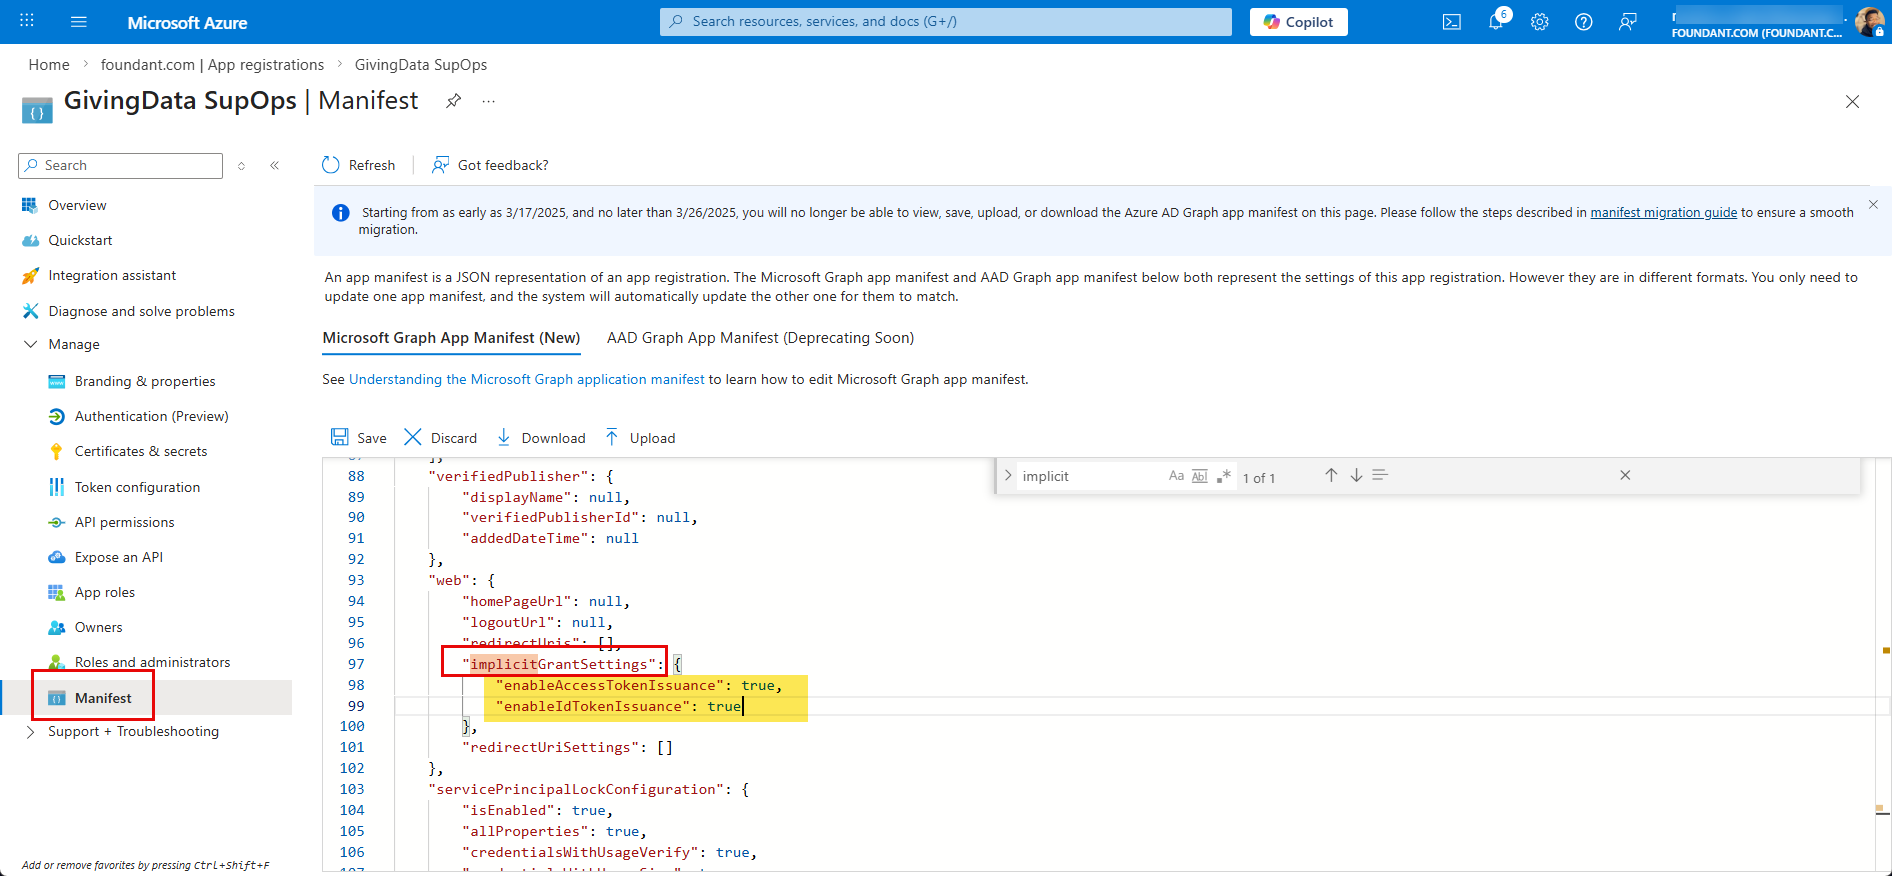
Task: Go to Home breadcrumb
Action: click(49, 64)
